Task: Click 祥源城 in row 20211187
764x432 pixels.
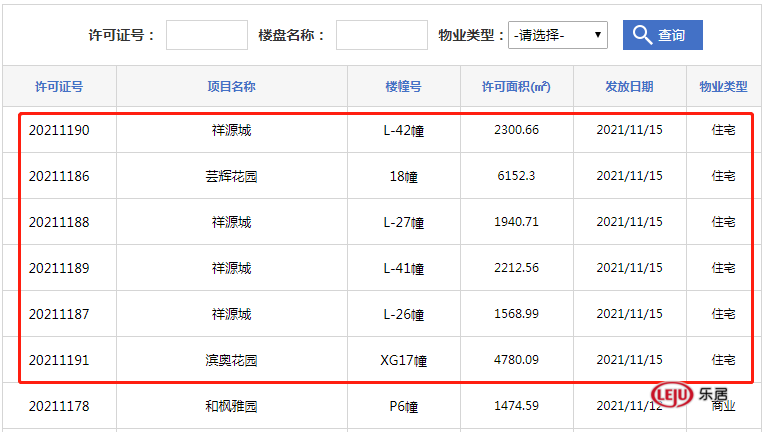Action: pyautogui.click(x=231, y=314)
